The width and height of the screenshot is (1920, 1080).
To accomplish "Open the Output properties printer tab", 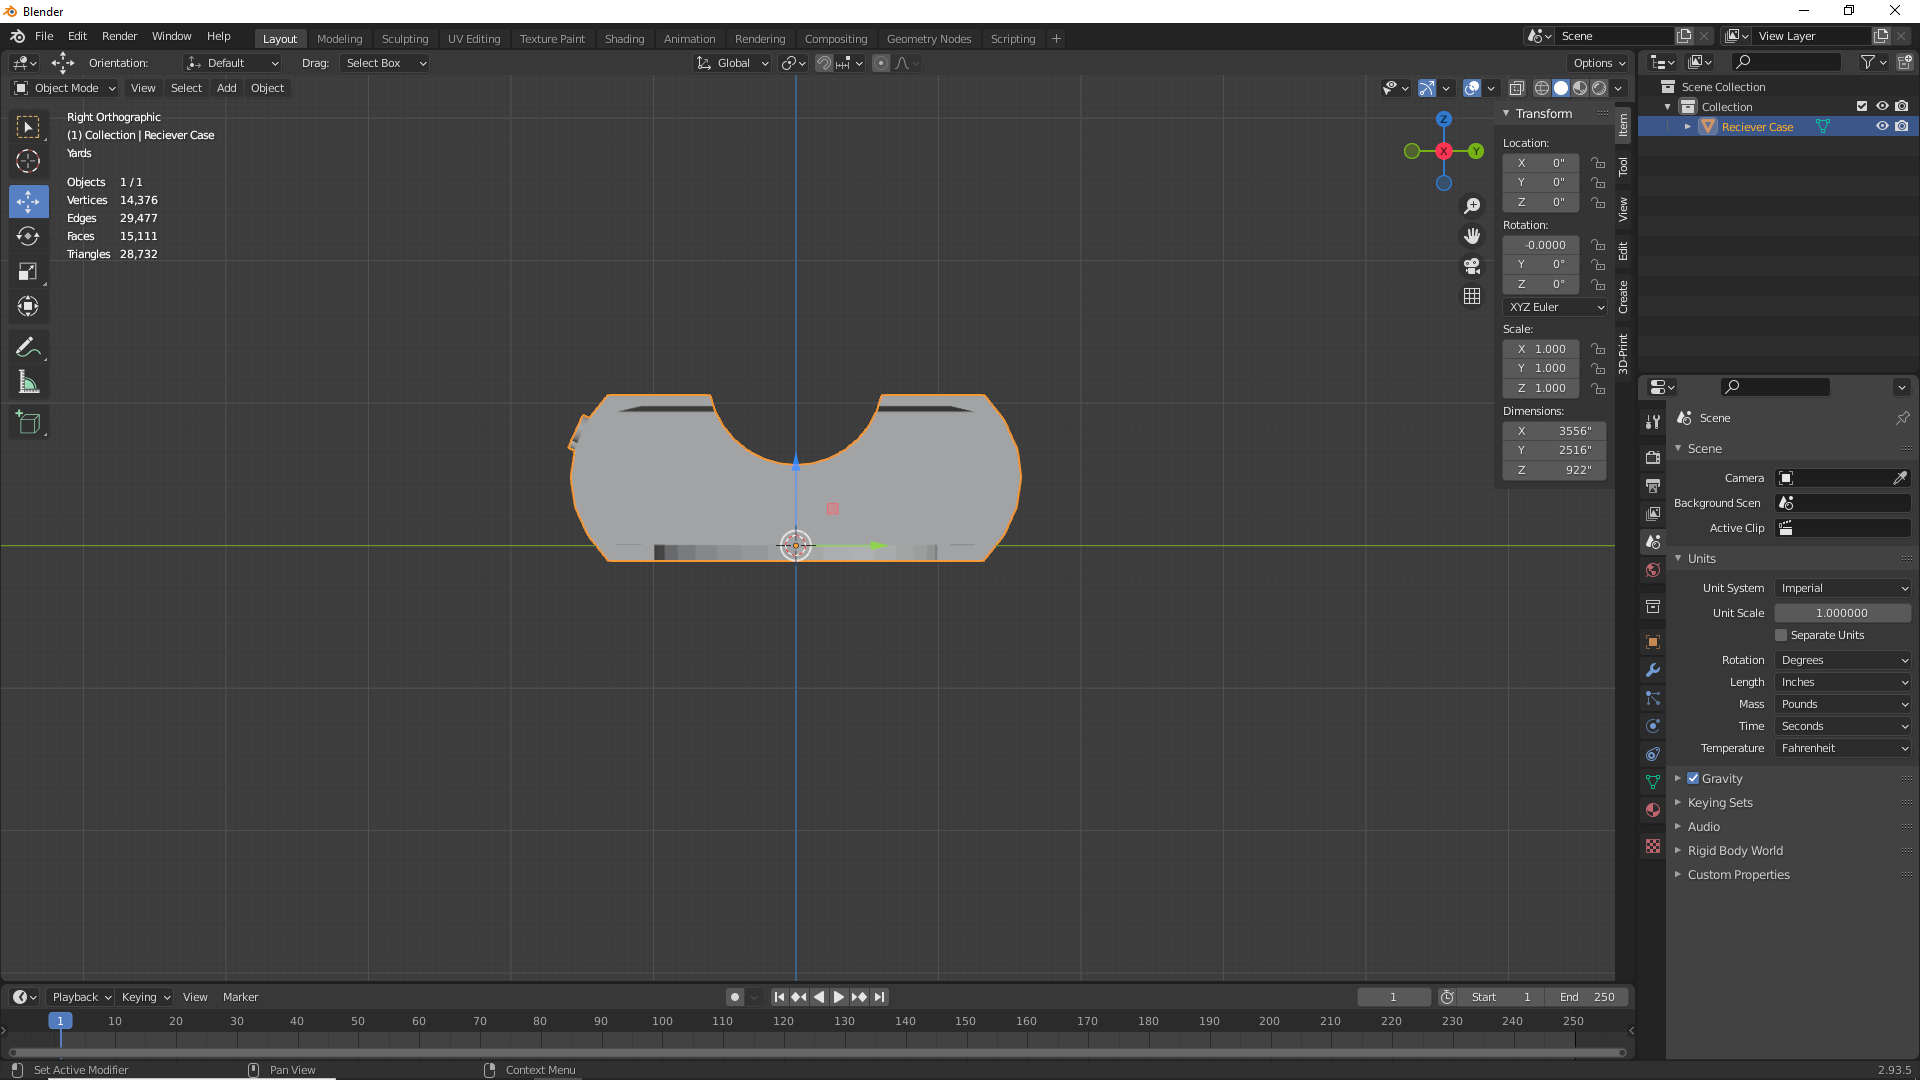I will pos(1653,486).
